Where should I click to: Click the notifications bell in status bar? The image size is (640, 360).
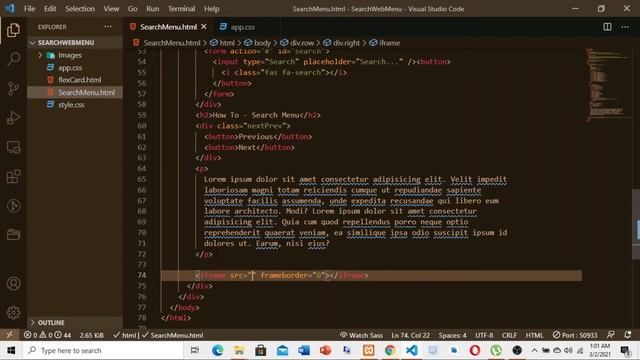point(628,335)
